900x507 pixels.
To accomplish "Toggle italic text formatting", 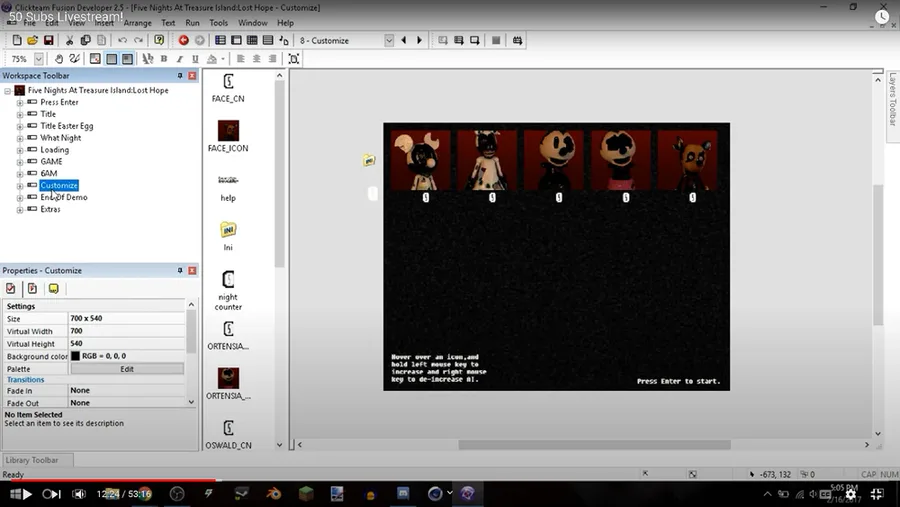I will pyautogui.click(x=180, y=59).
